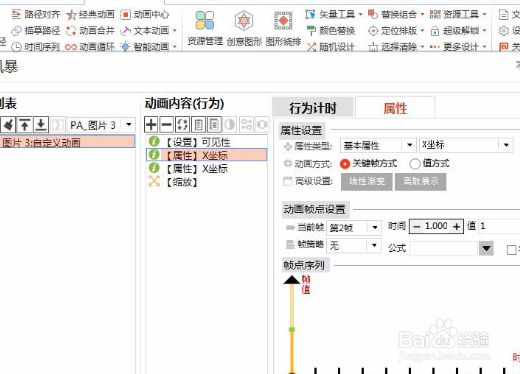The image size is (520, 374).
Task: Click the 值 value input field
Action: pos(499,227)
